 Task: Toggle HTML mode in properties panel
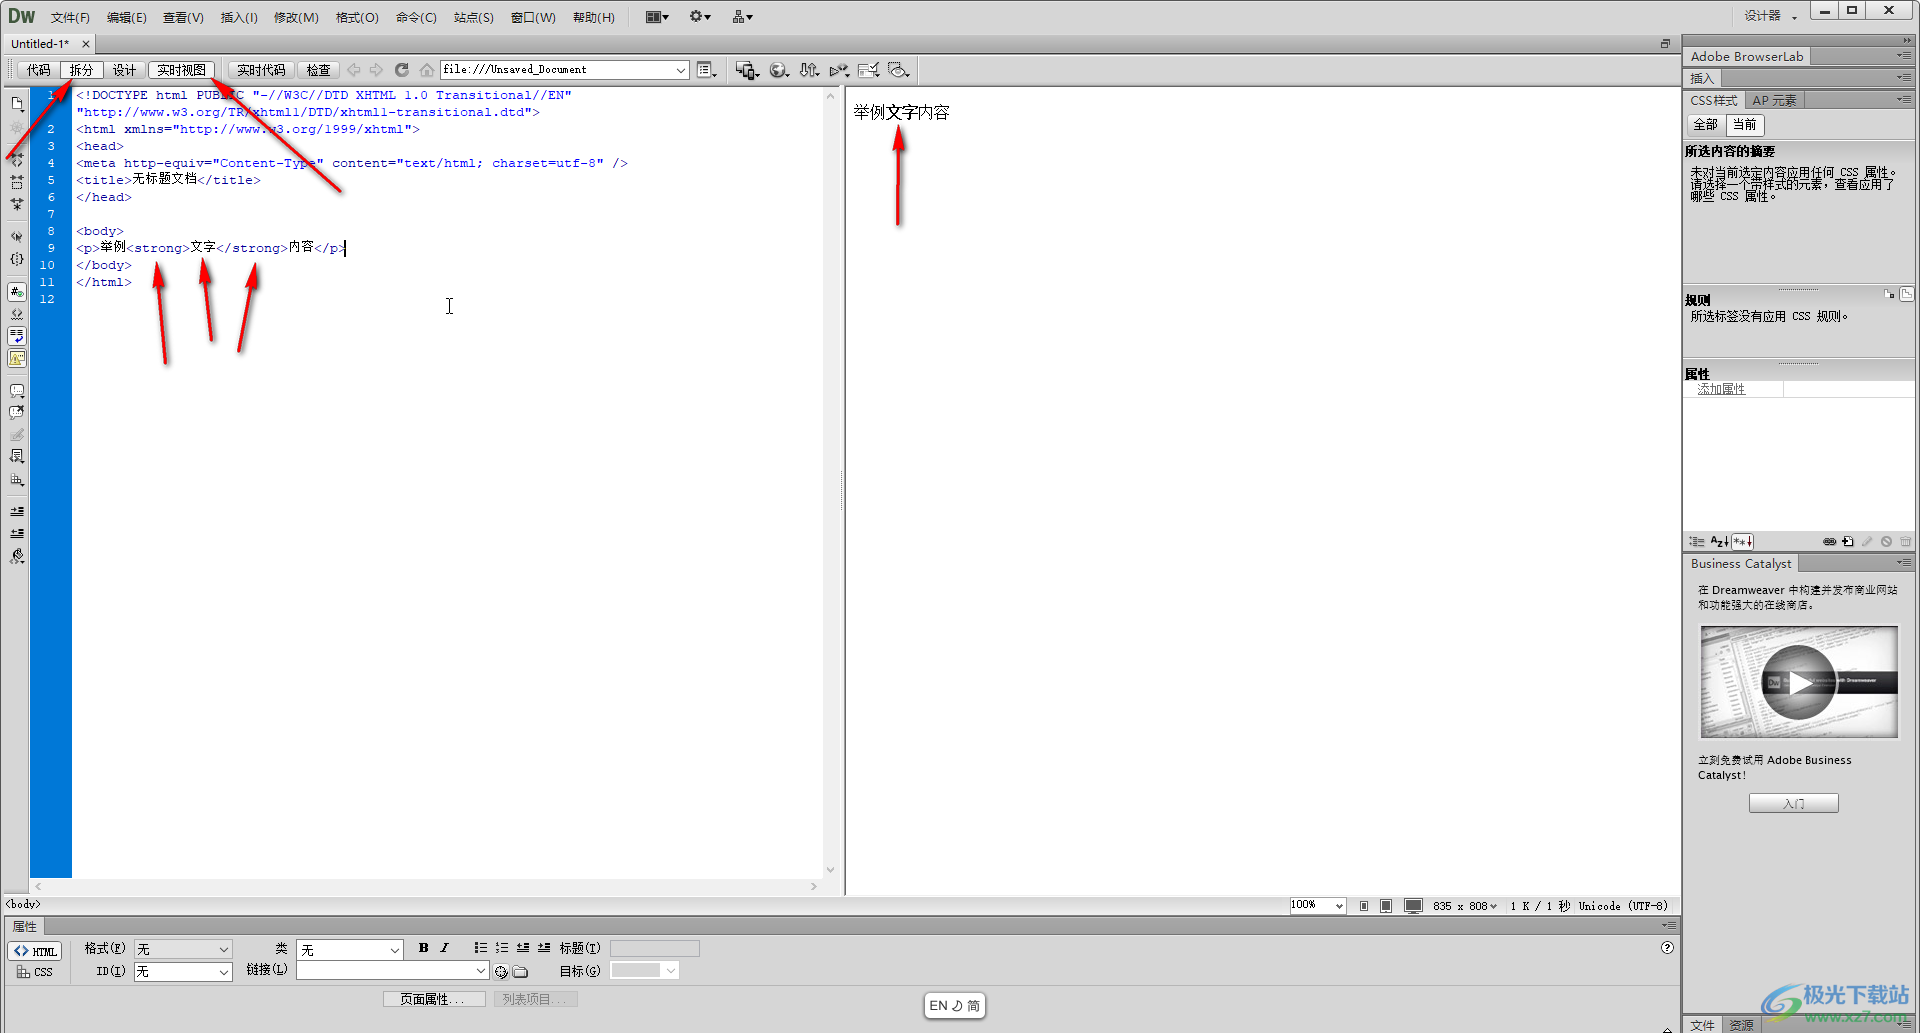coord(35,951)
